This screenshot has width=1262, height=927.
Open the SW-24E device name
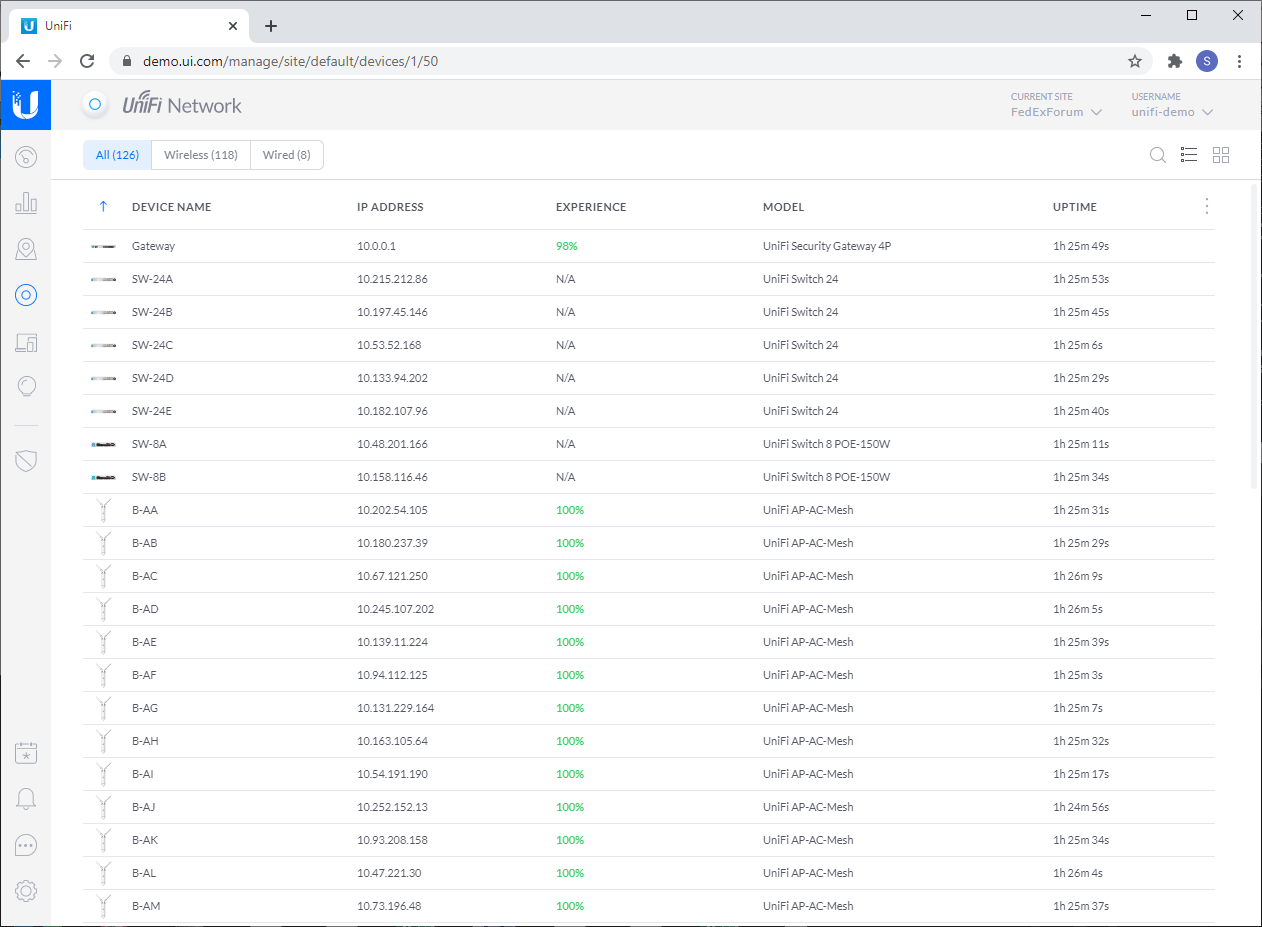click(152, 411)
